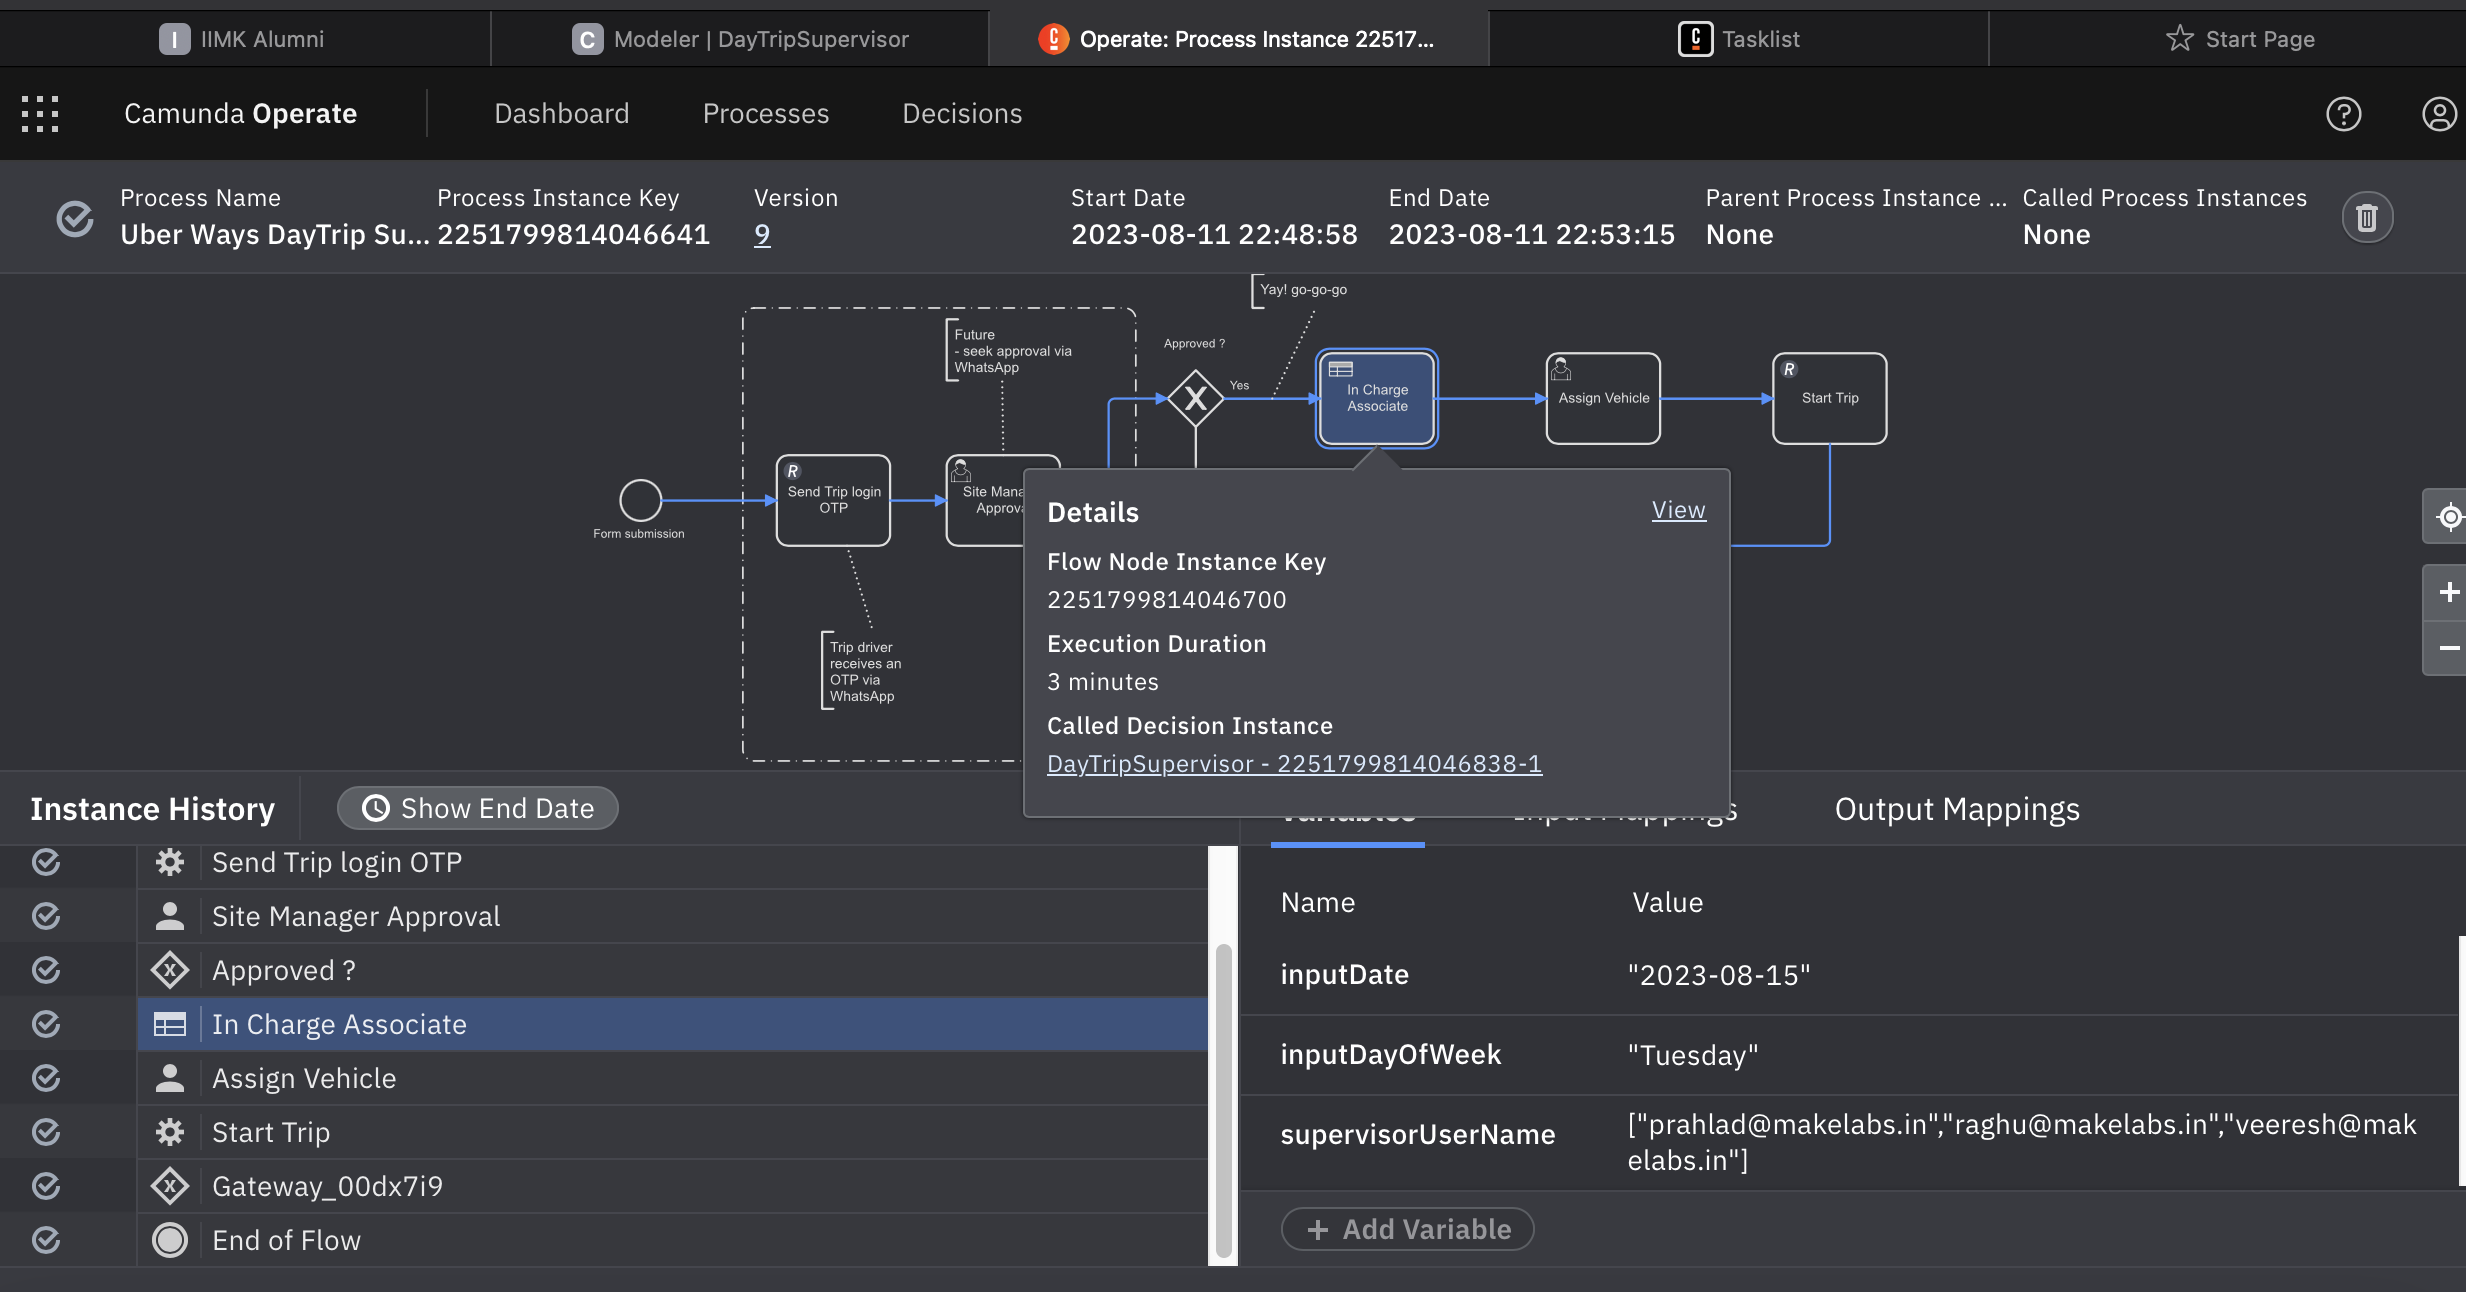This screenshot has height=1292, width=2466.
Task: Click the End Date value 2023-08-11 22:53:15
Action: pos(1531,235)
